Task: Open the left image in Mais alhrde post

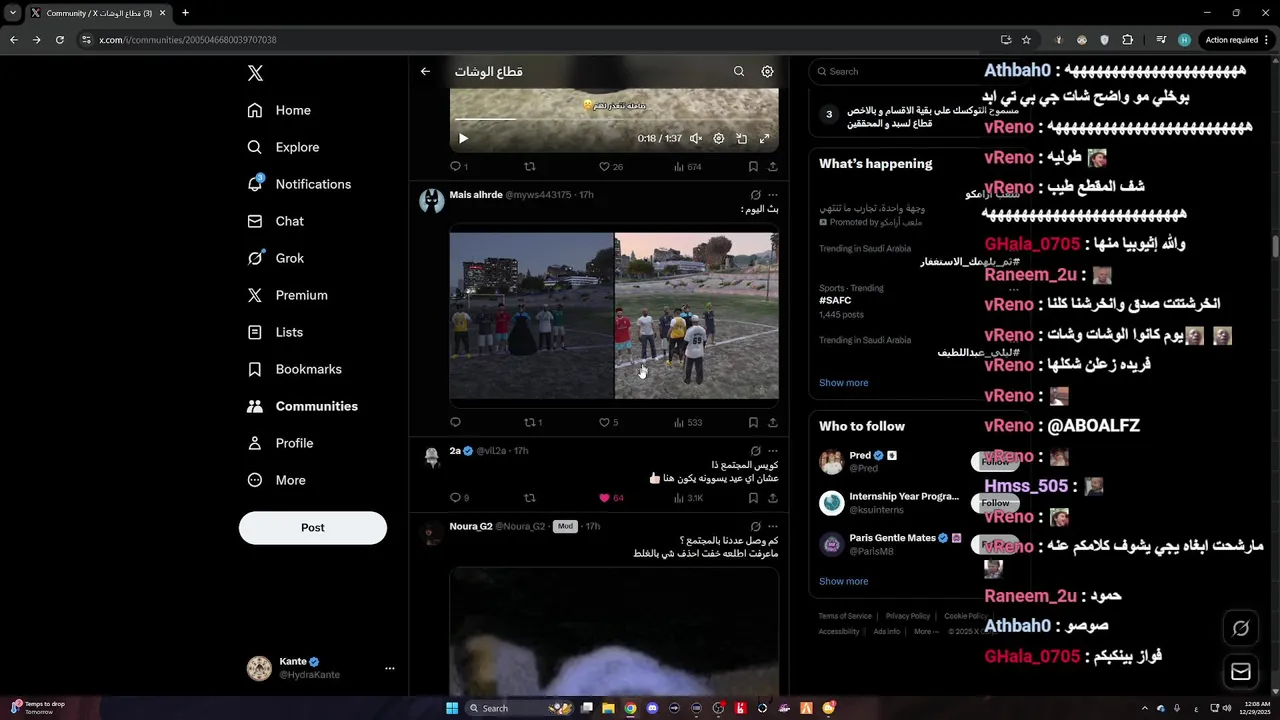Action: click(x=531, y=316)
